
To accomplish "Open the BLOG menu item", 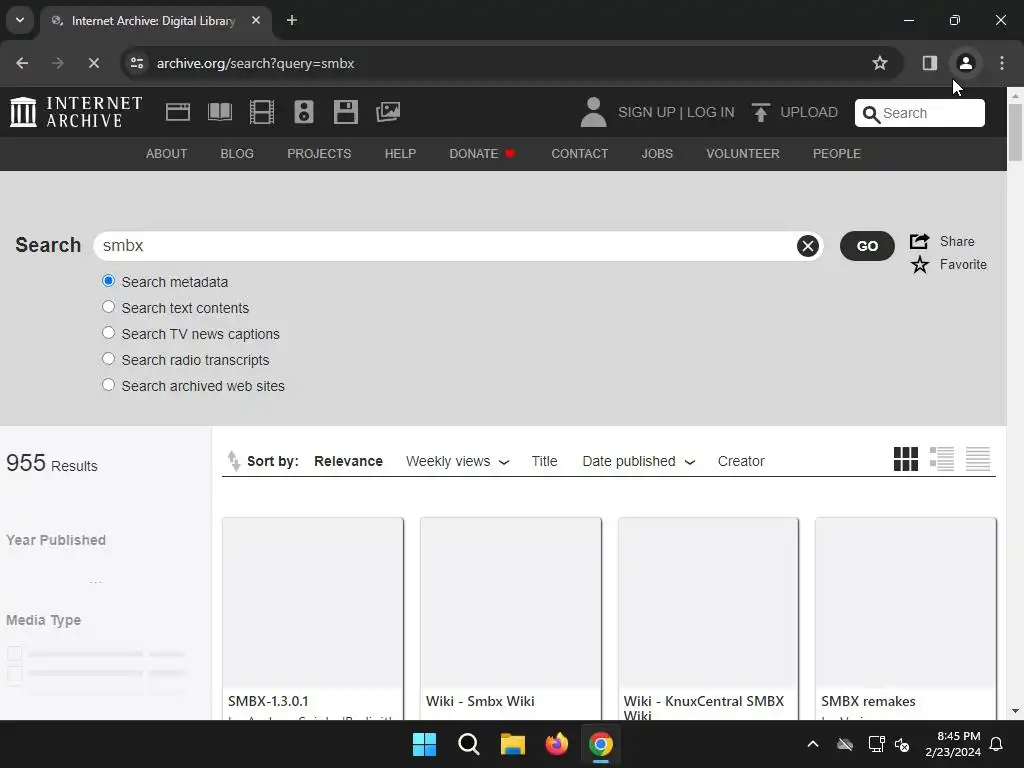I will pos(236,153).
